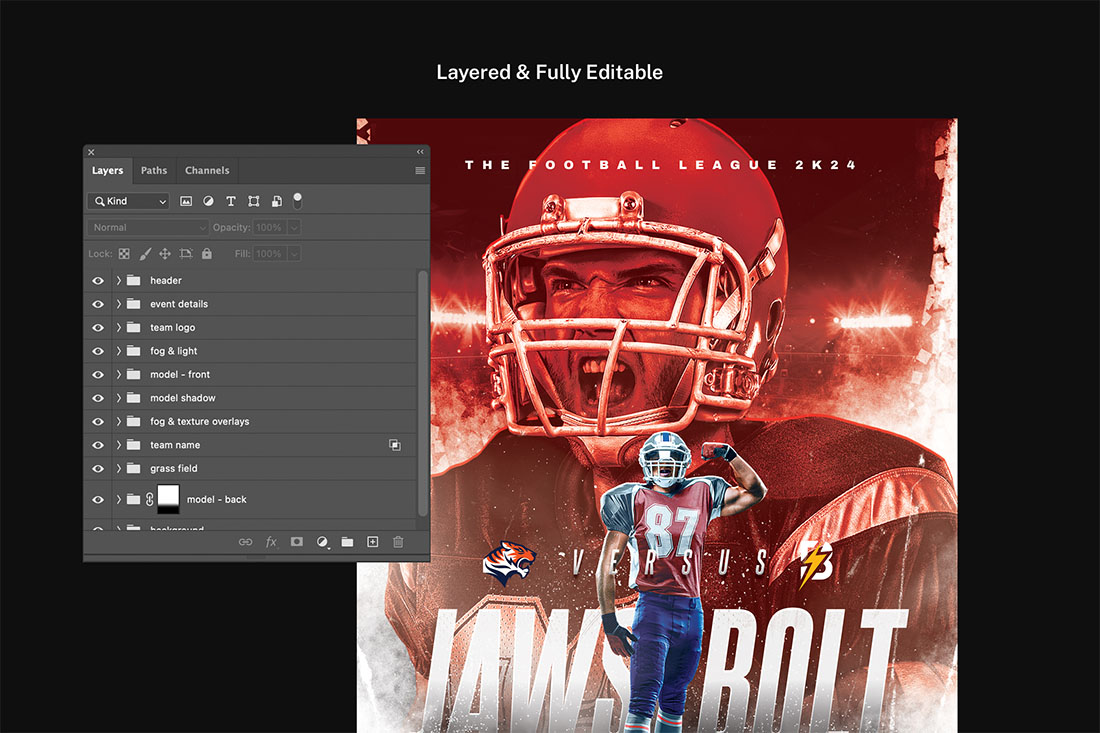This screenshot has height=733, width=1100.
Task: Select the smart object filter icon
Action: tap(277, 201)
